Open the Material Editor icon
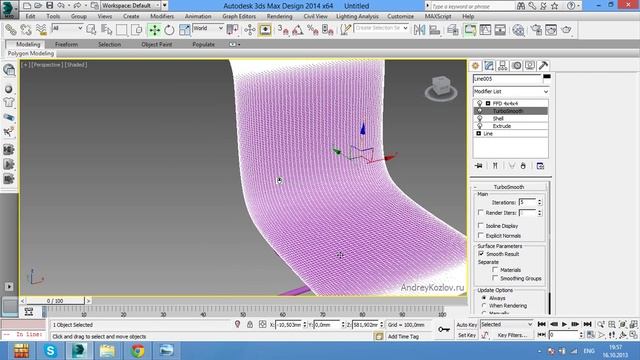The image size is (640, 360). pos(518,30)
